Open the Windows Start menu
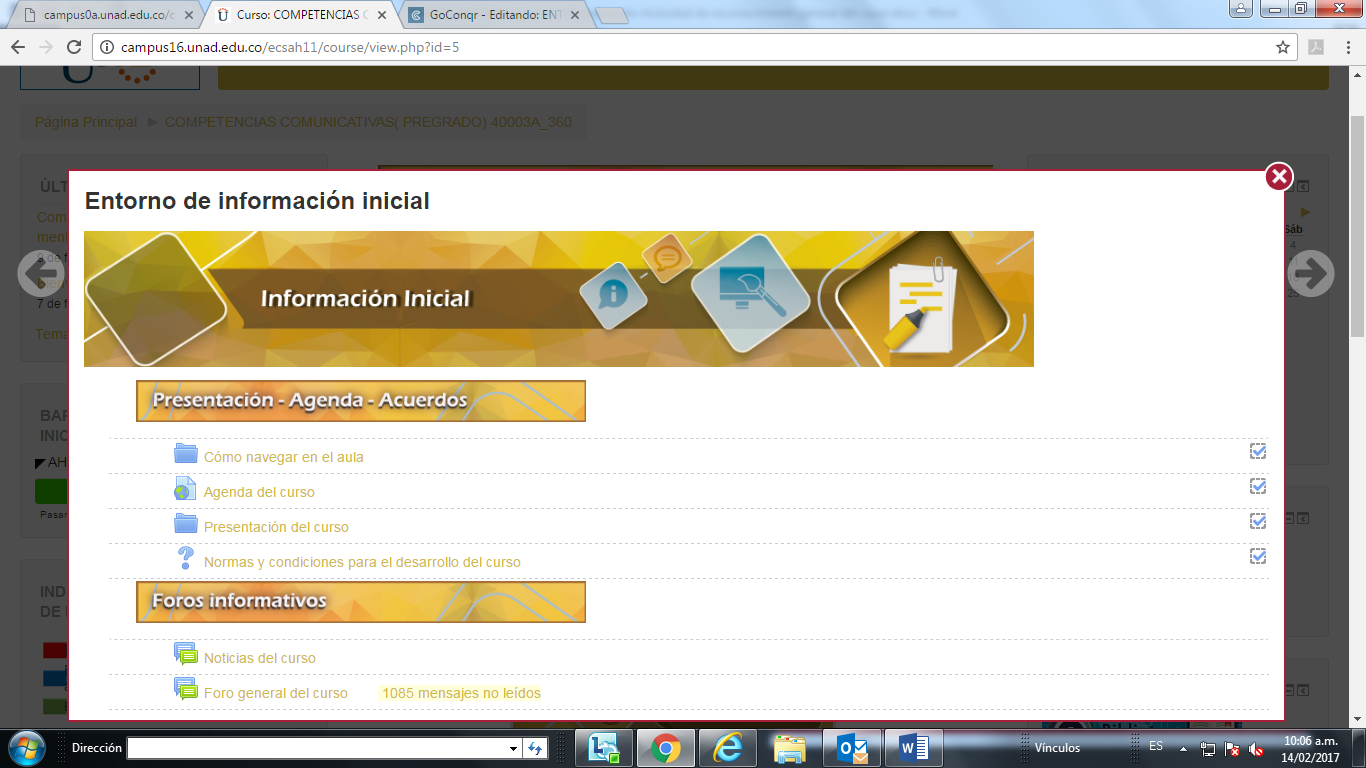Image resolution: width=1366 pixels, height=768 pixels. point(28,747)
